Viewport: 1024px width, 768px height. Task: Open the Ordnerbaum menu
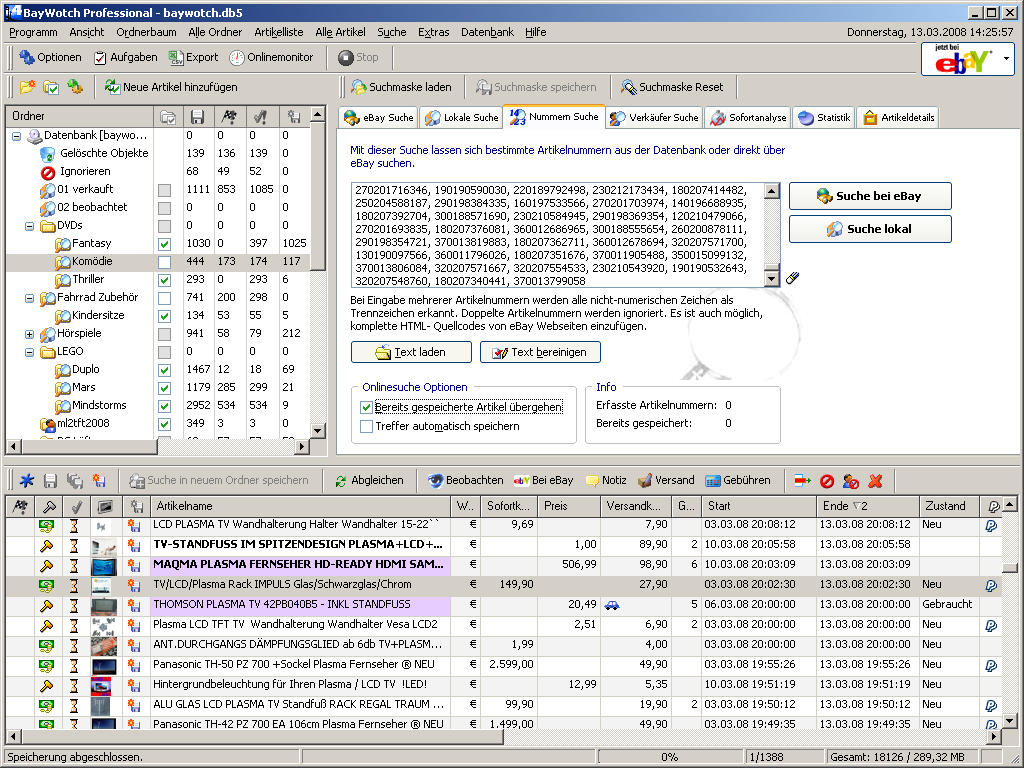pos(146,32)
